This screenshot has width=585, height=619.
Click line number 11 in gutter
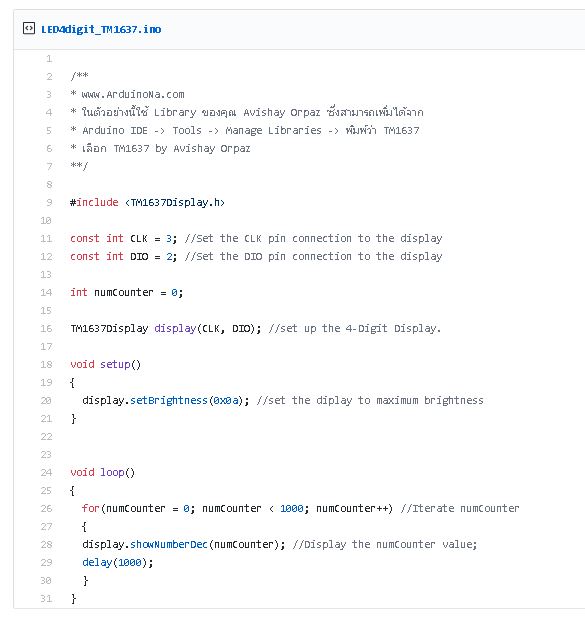[x=46, y=239]
